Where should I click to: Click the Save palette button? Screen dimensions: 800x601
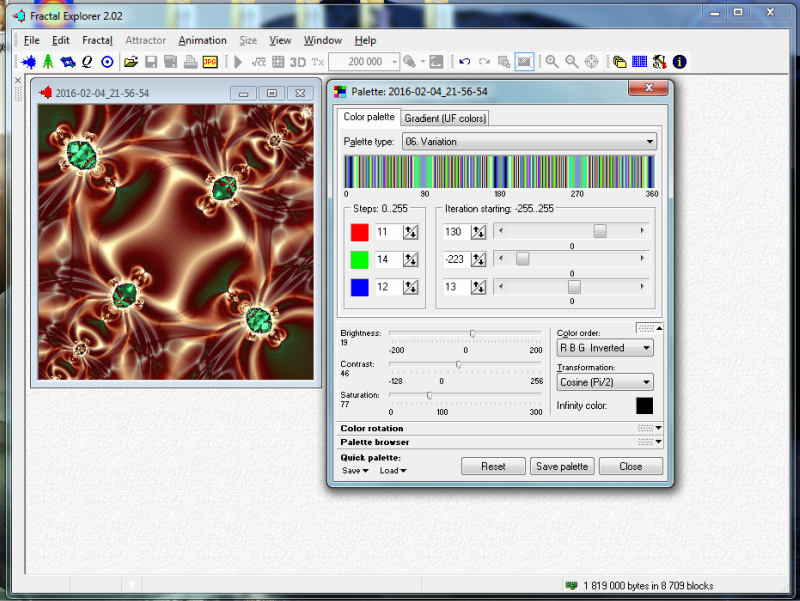[563, 466]
